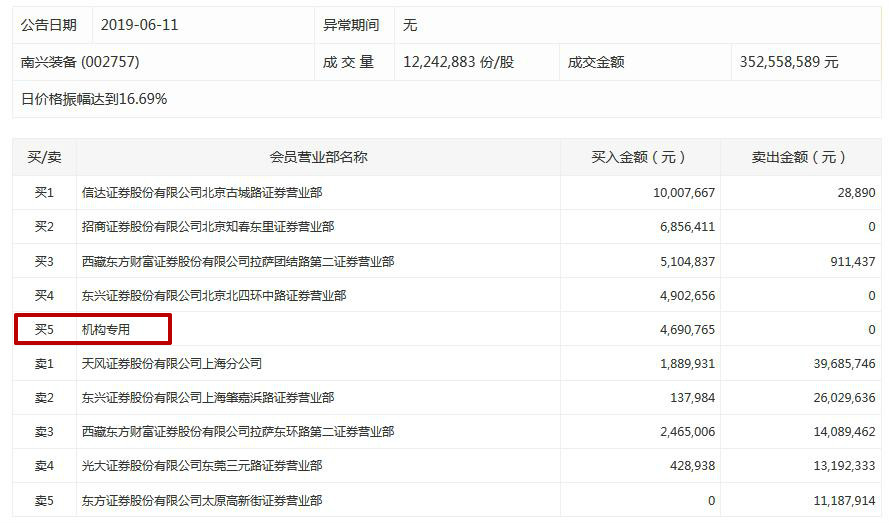Click the 会员营业部名称 column header

click(x=318, y=157)
